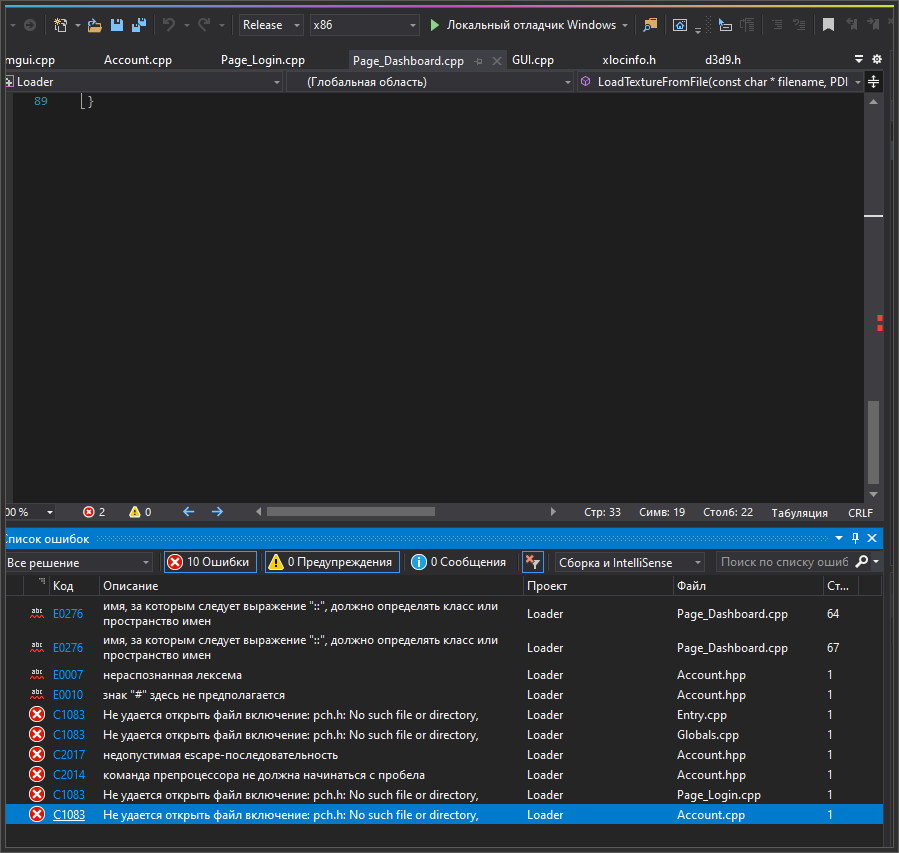Click the editor horizontal scrollbar thumb
The image size is (899, 853).
(x=350, y=512)
